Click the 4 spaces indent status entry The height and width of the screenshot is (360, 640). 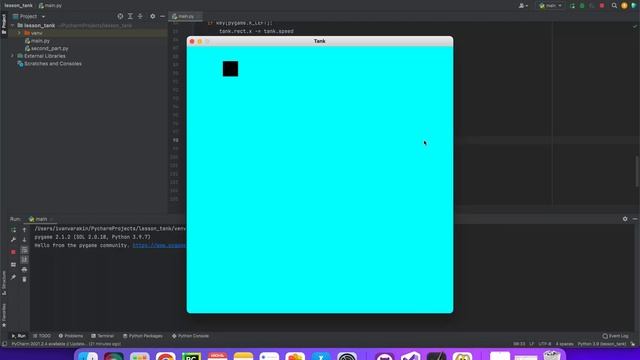pyautogui.click(x=564, y=344)
